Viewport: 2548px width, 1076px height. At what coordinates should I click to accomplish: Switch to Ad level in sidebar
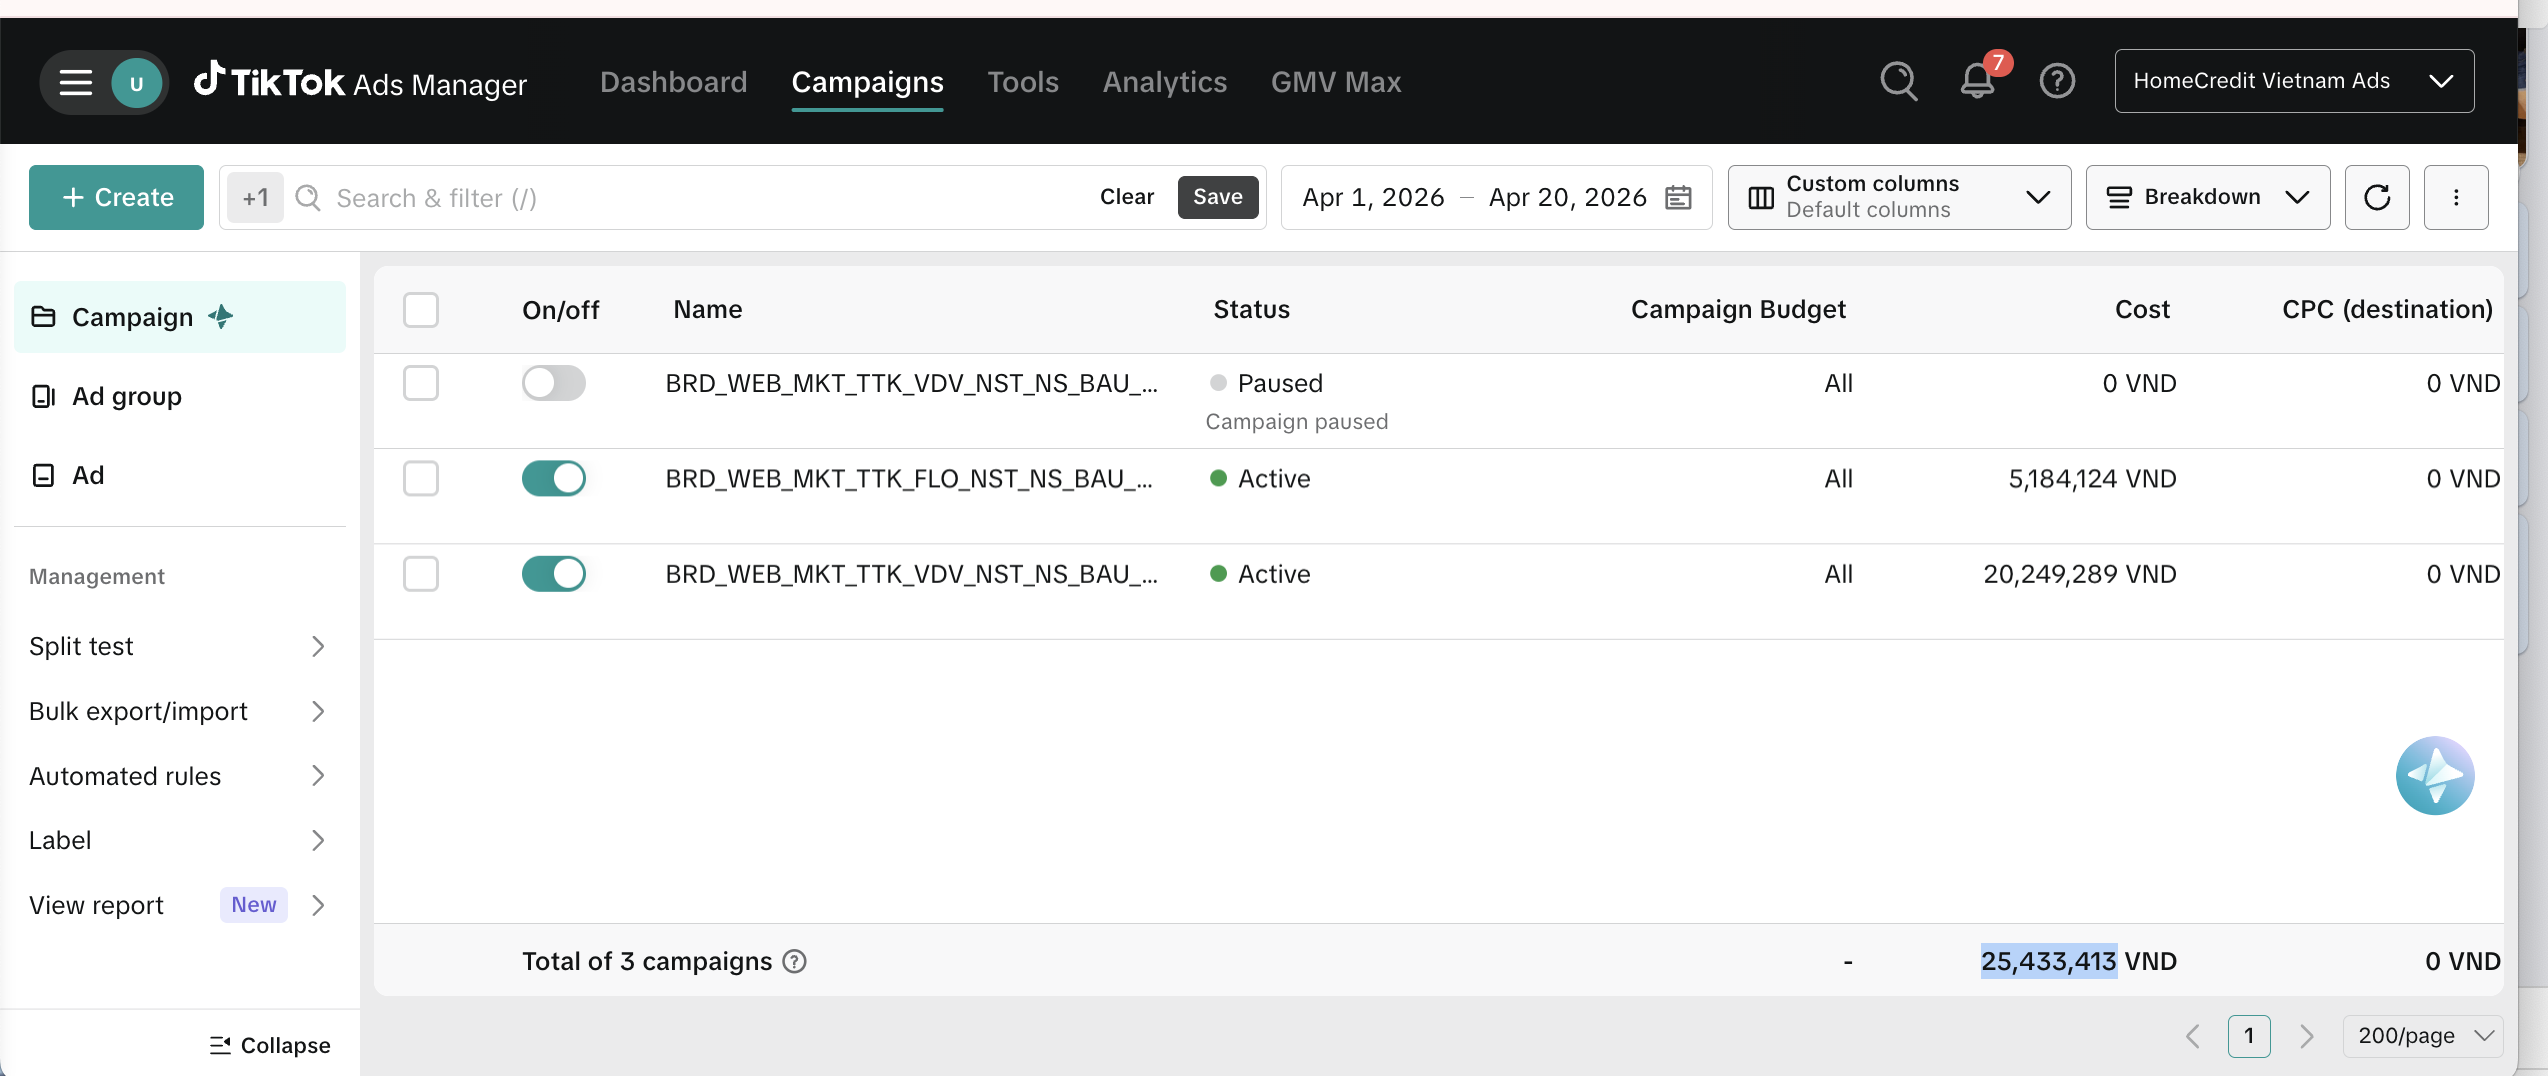click(x=180, y=475)
